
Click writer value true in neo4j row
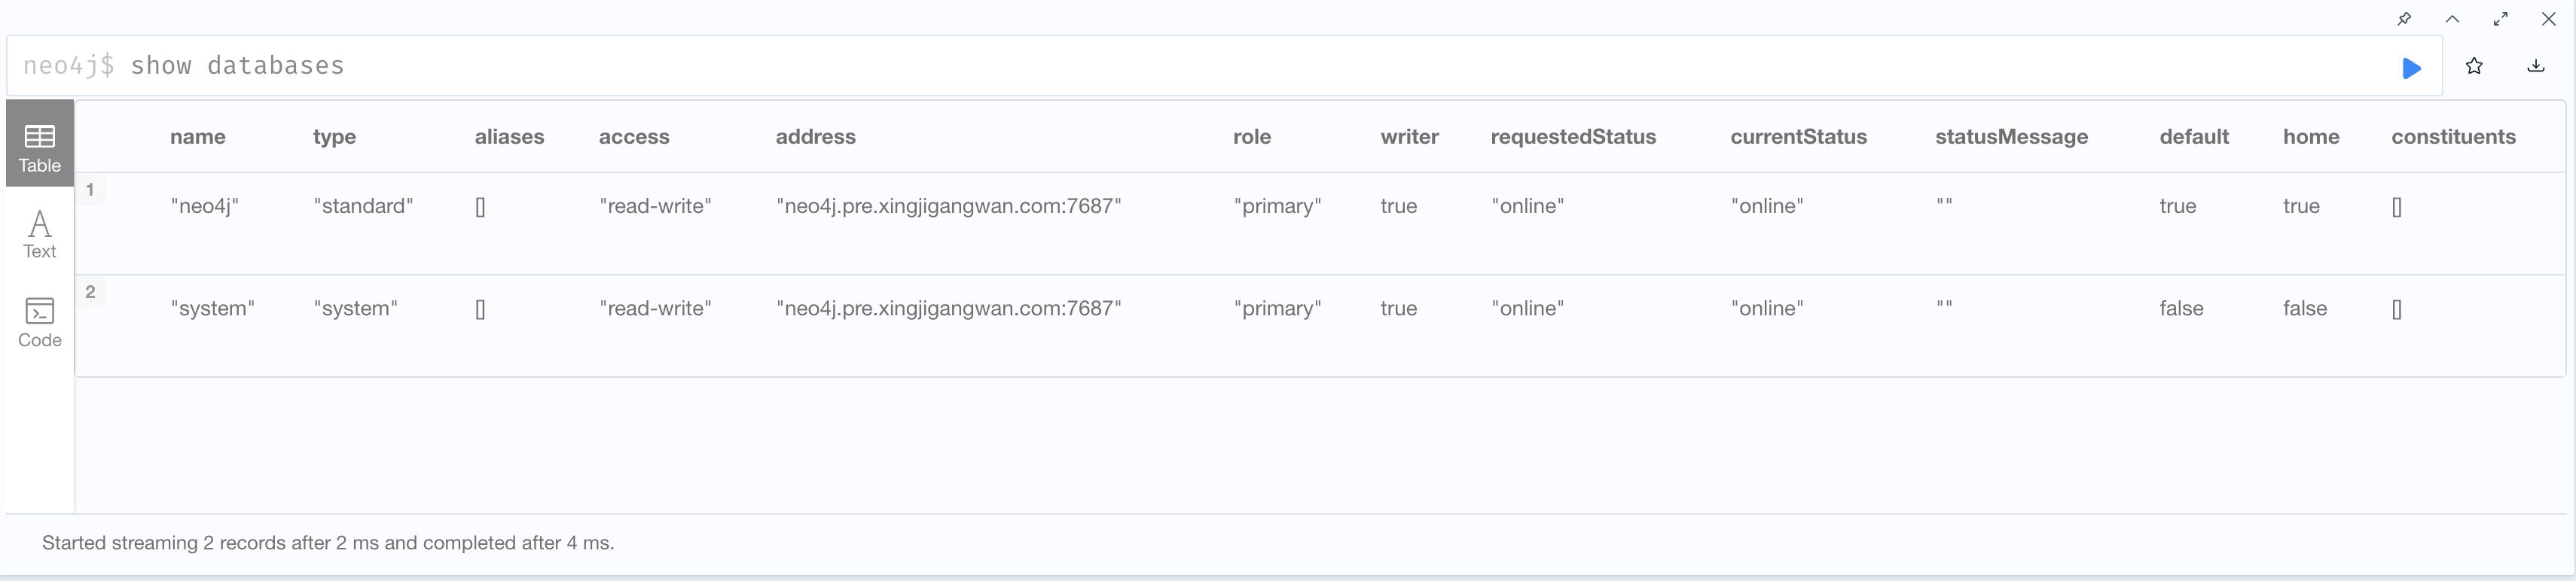tap(1398, 206)
